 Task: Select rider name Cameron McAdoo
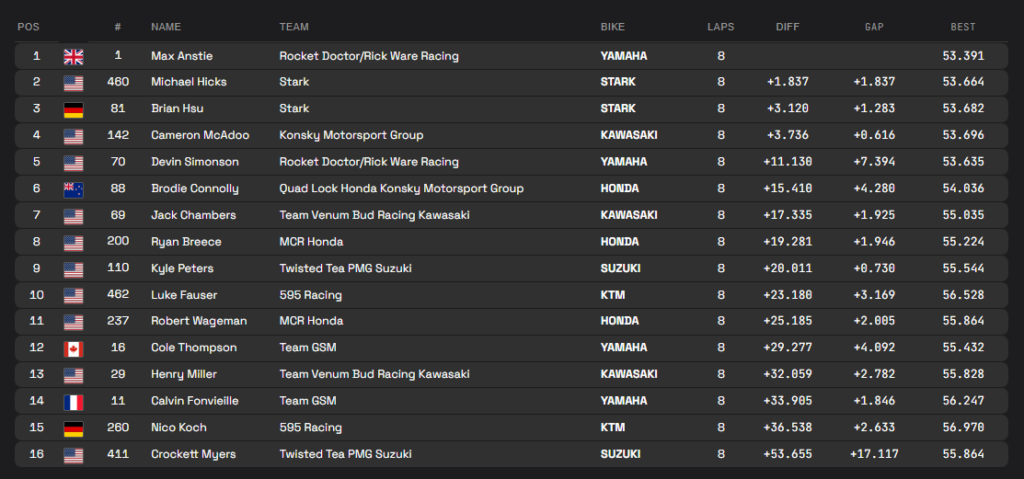pyautogui.click(x=200, y=135)
